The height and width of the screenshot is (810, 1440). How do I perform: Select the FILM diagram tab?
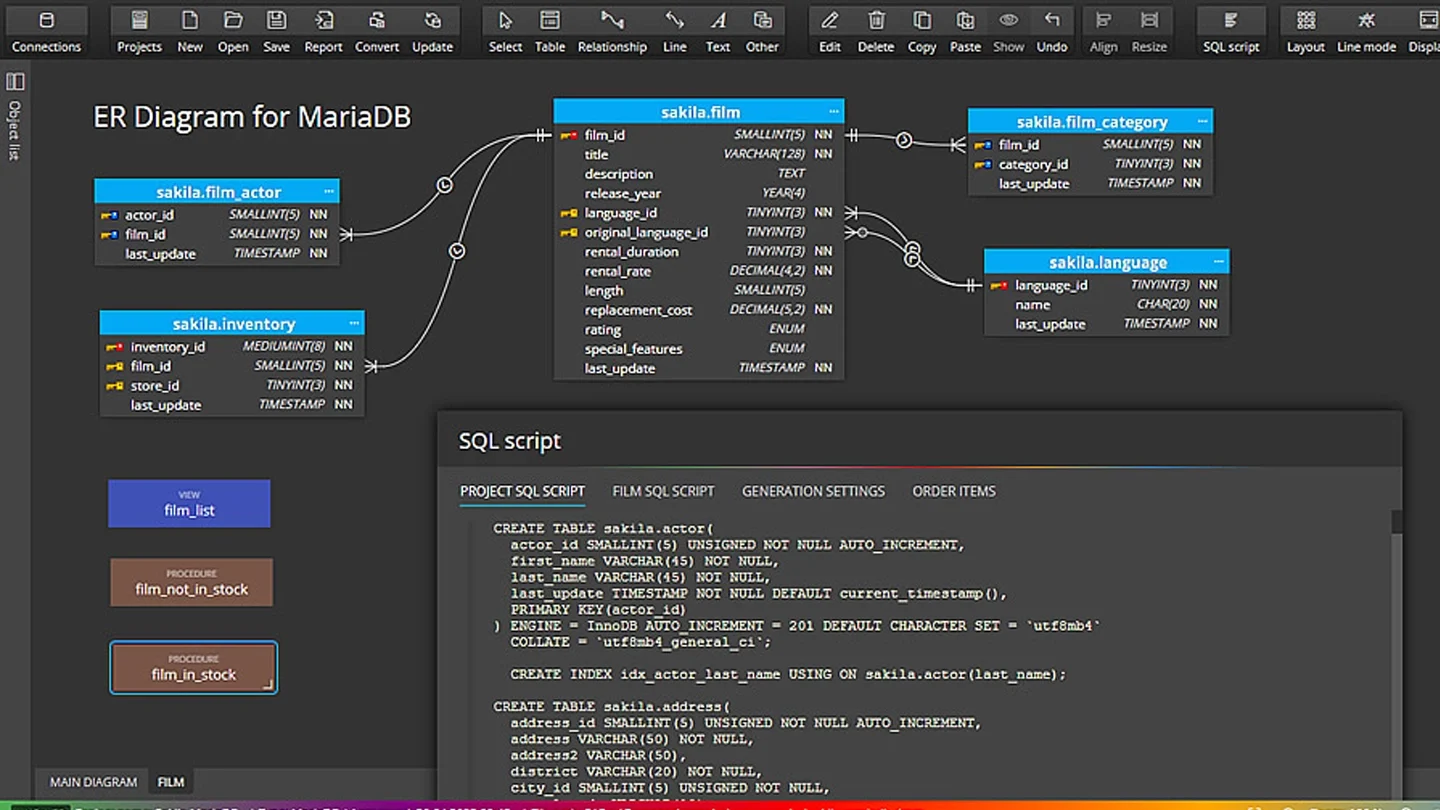coord(171,782)
